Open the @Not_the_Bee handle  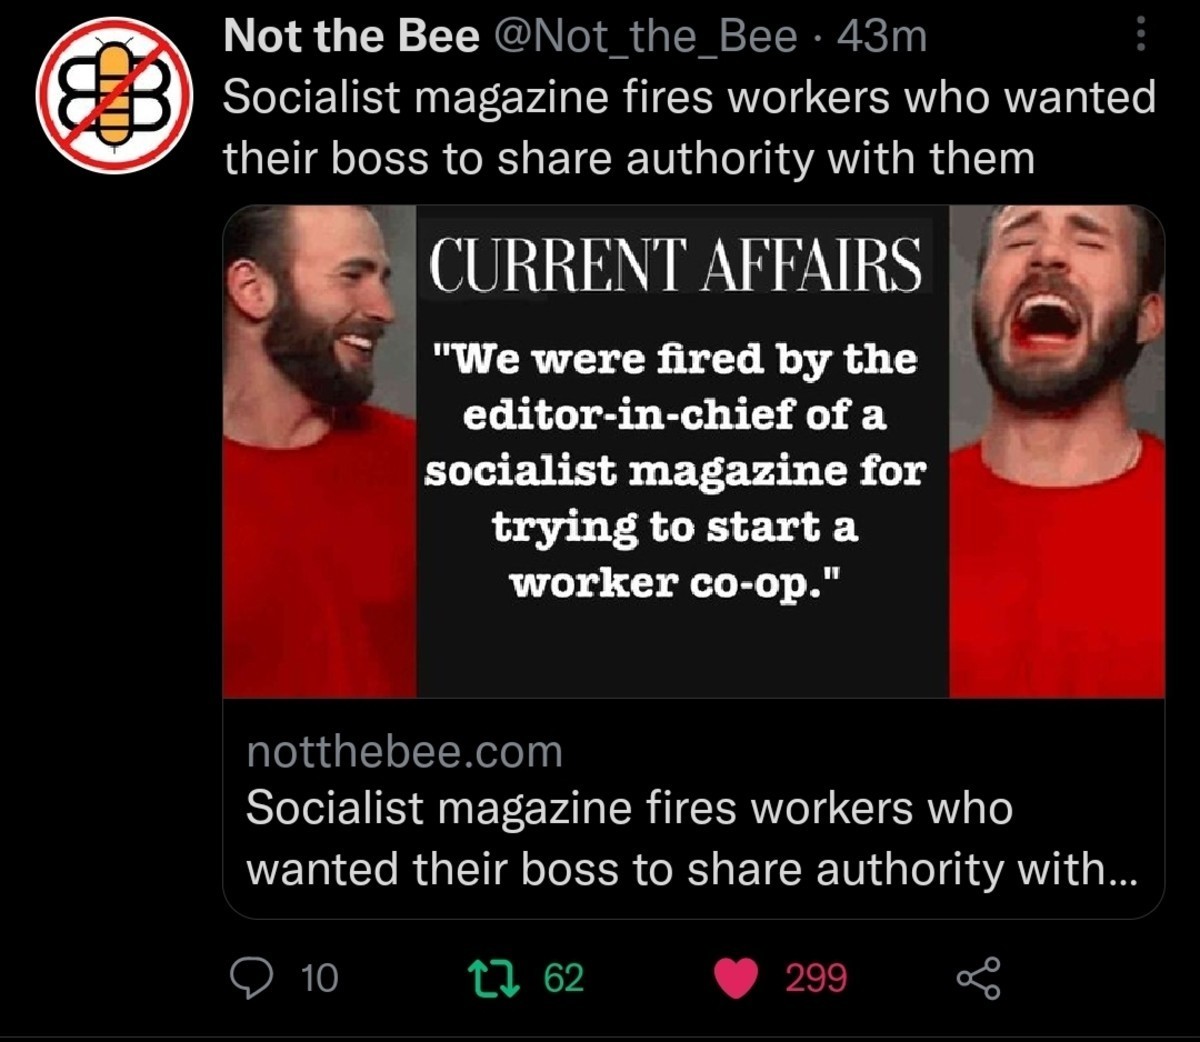653,38
